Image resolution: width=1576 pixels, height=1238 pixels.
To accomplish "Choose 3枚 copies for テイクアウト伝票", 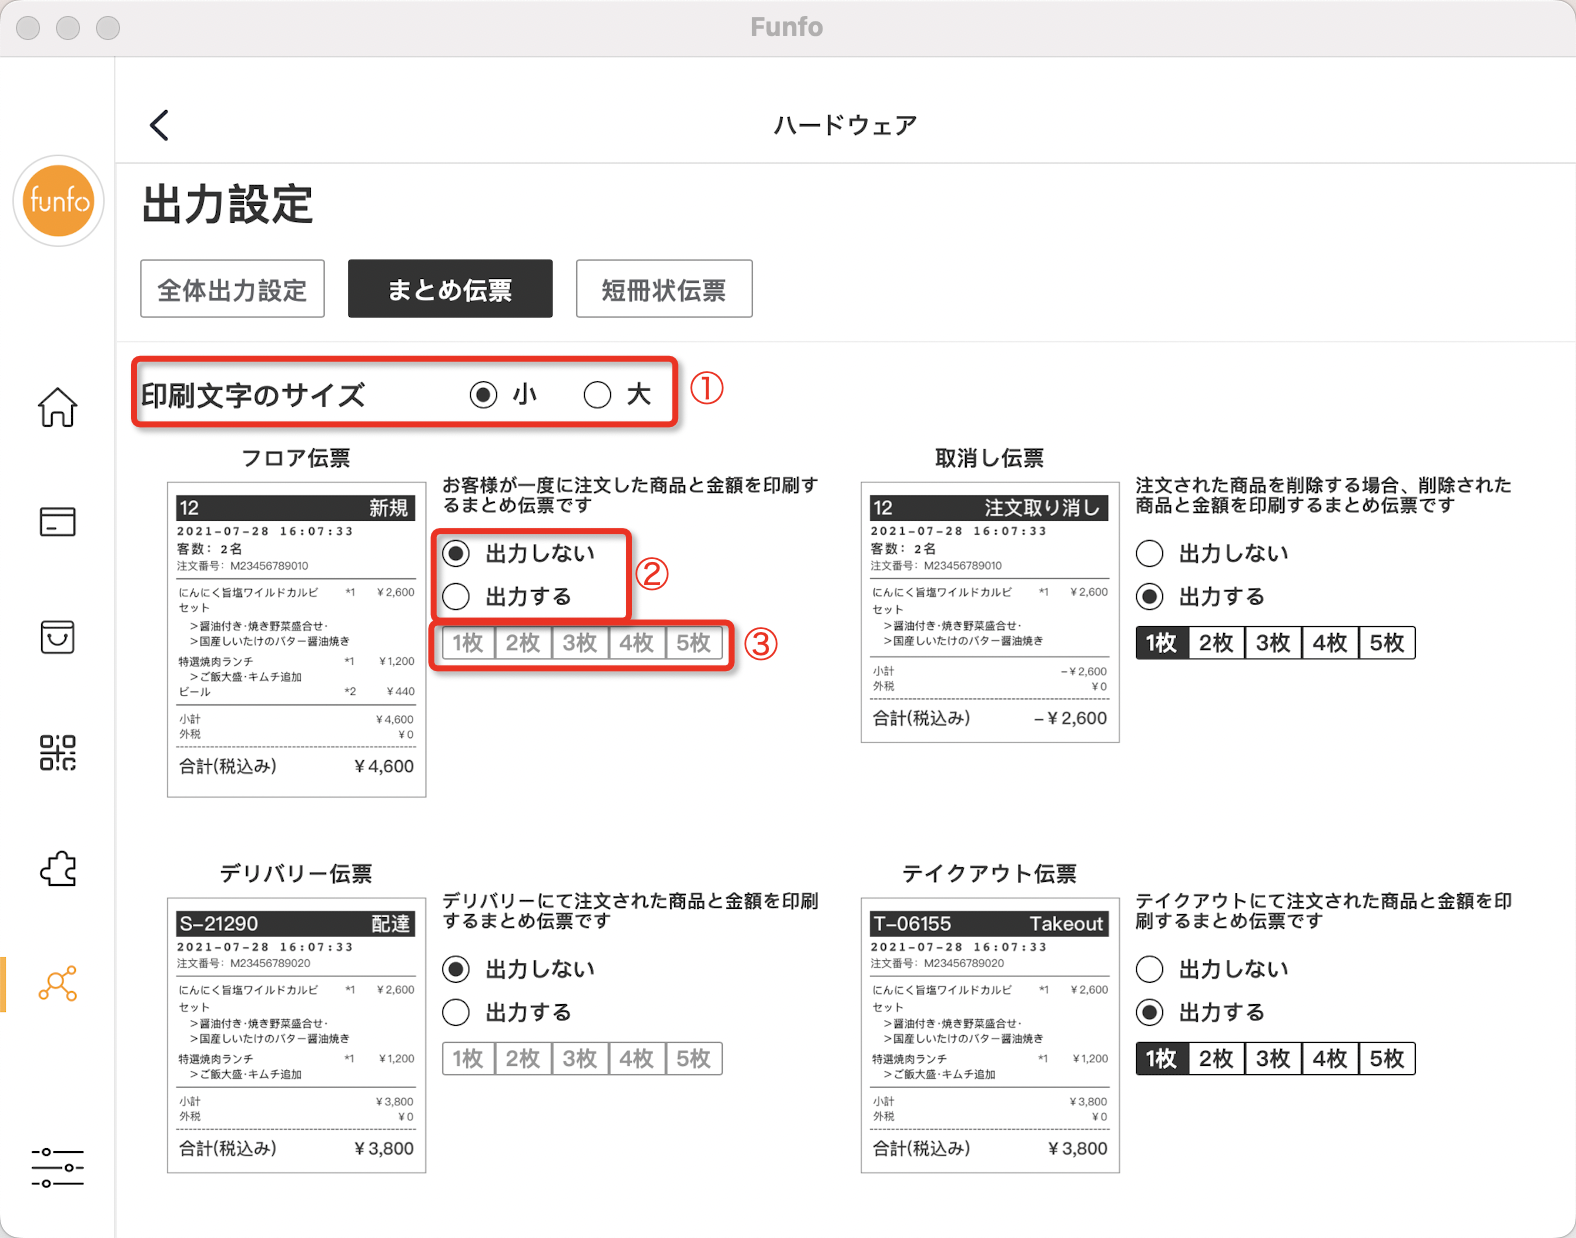I will (x=1274, y=1058).
